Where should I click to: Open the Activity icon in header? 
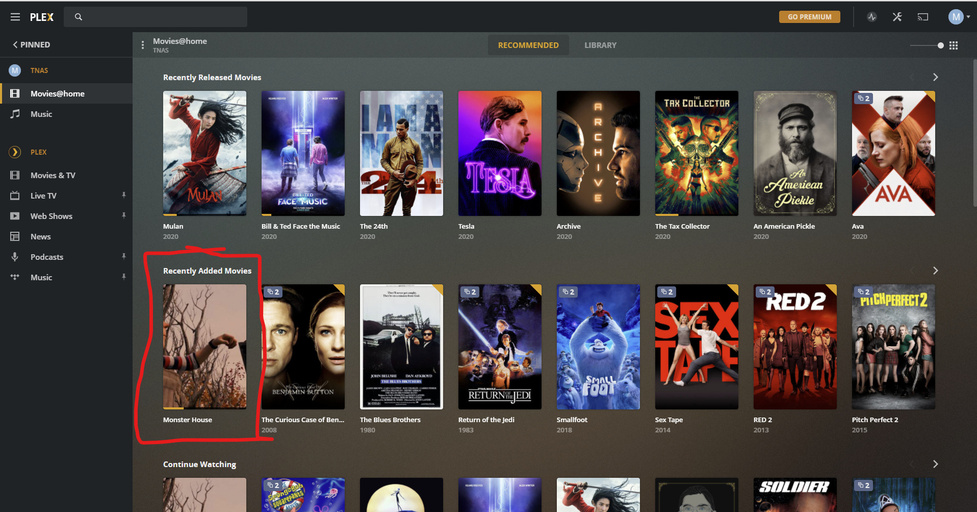872,17
